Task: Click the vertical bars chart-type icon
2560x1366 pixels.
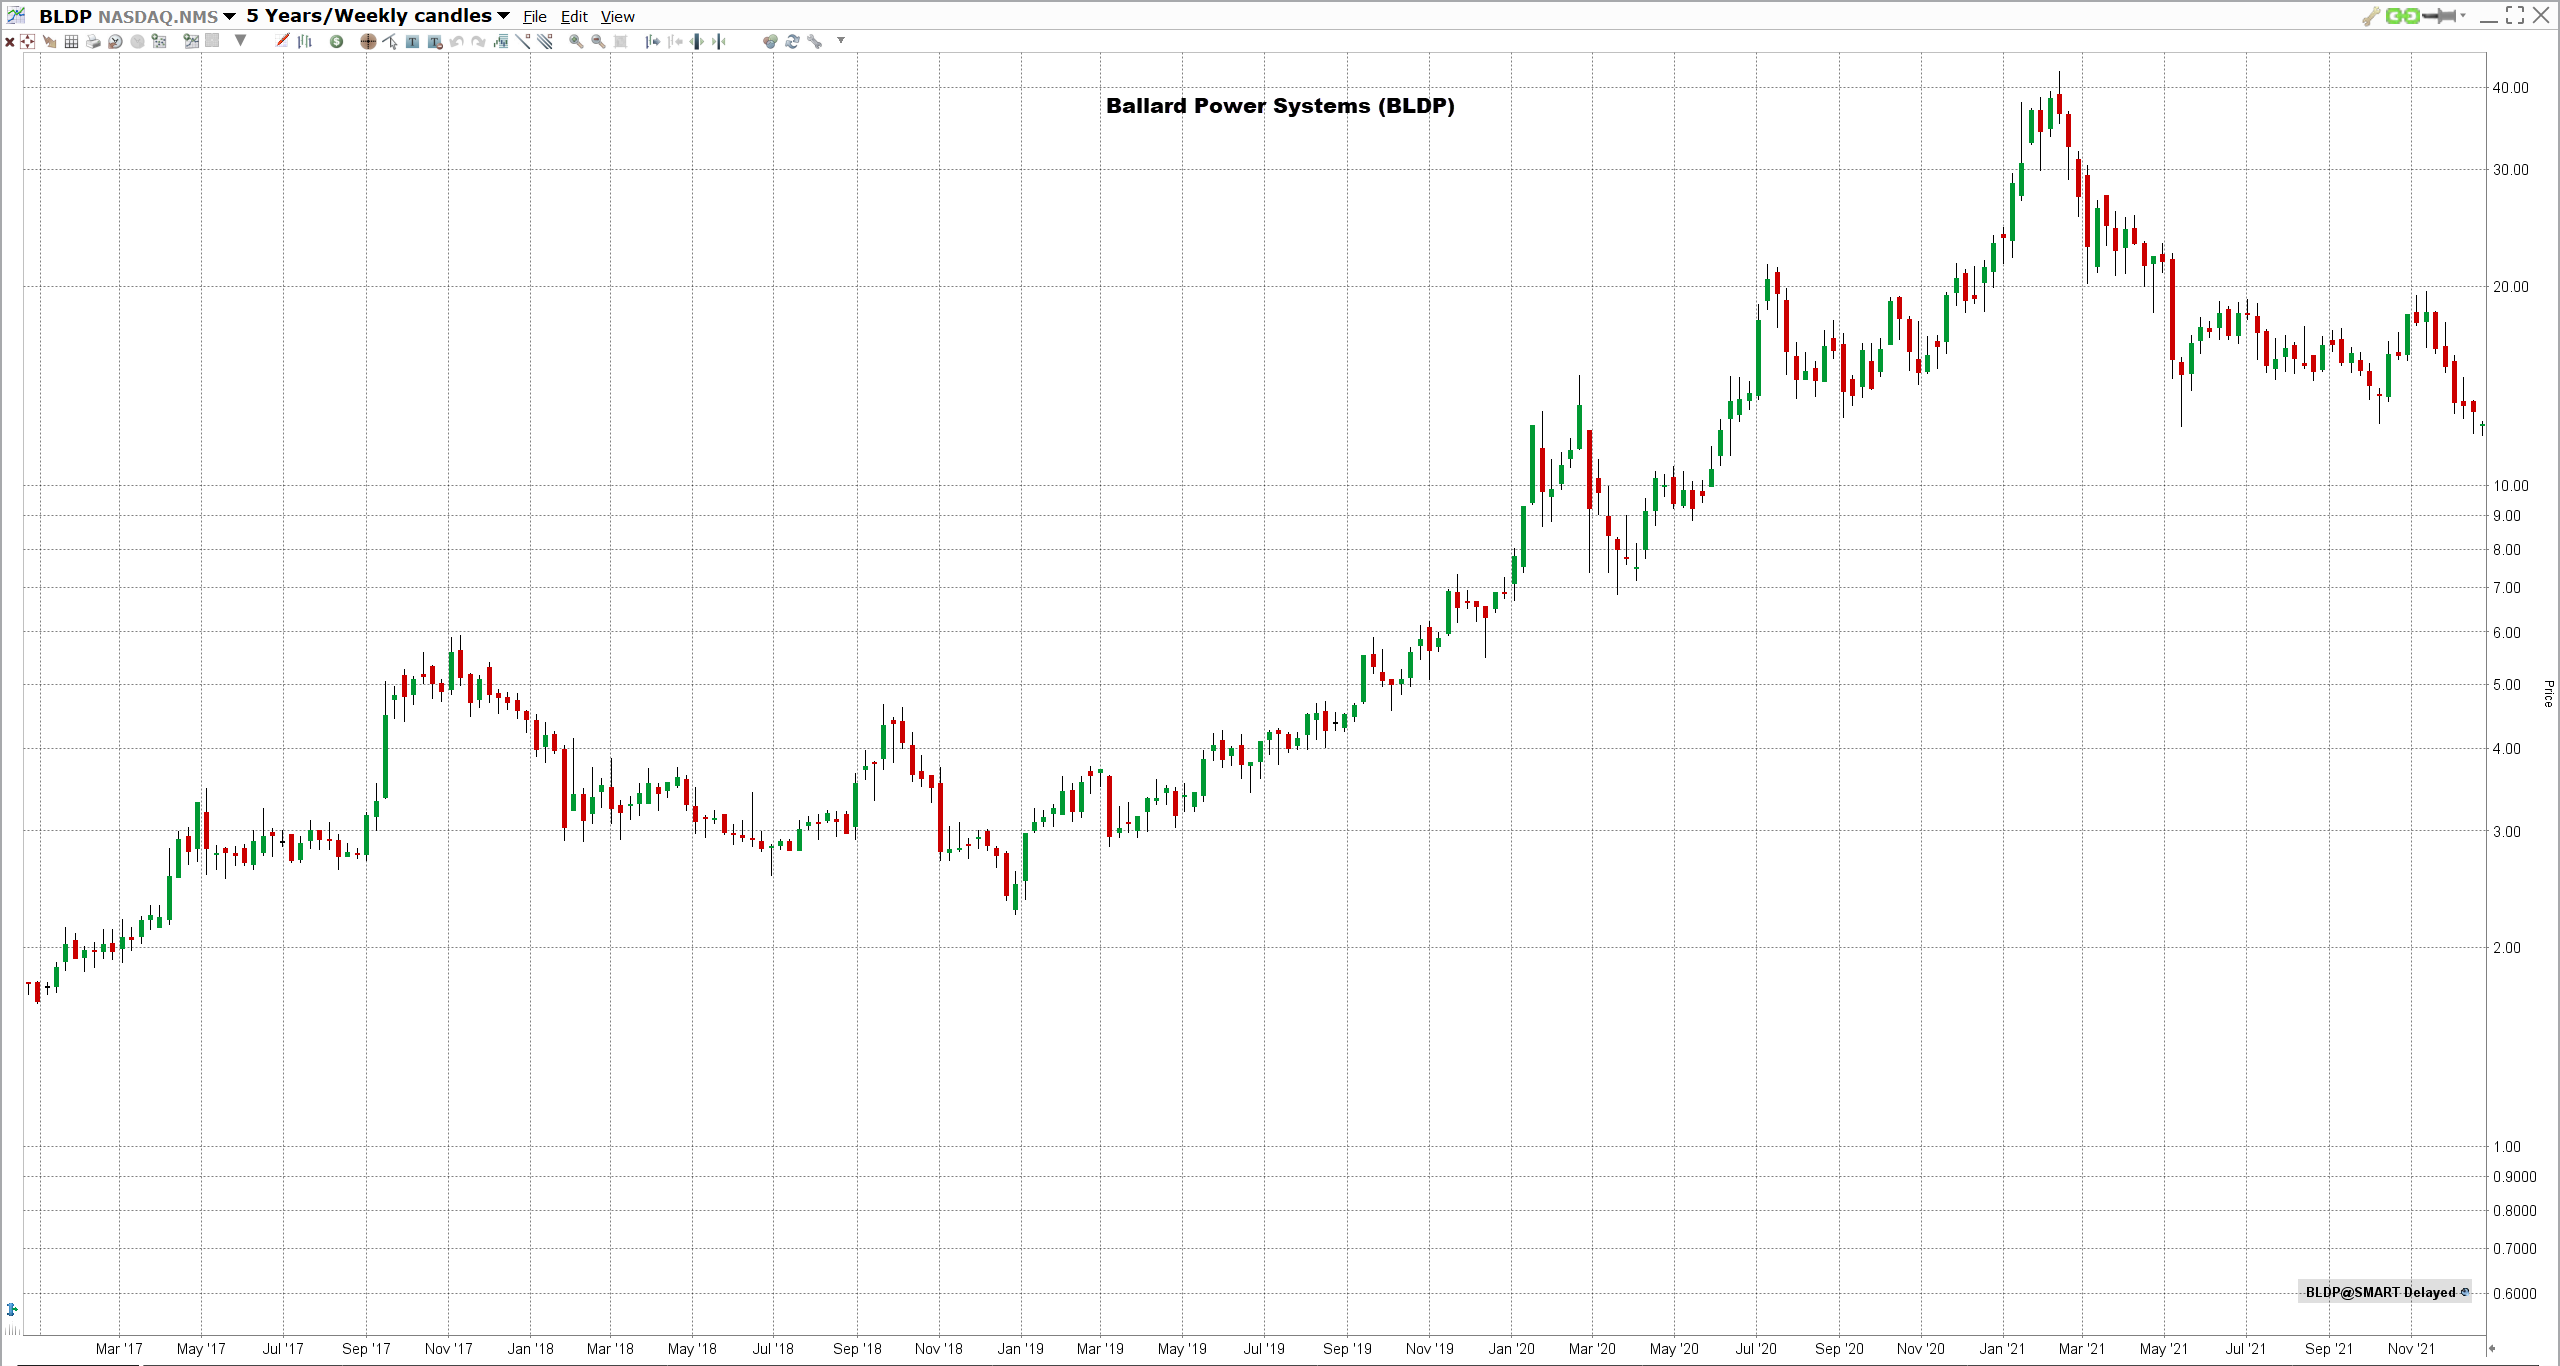Action: point(305,42)
